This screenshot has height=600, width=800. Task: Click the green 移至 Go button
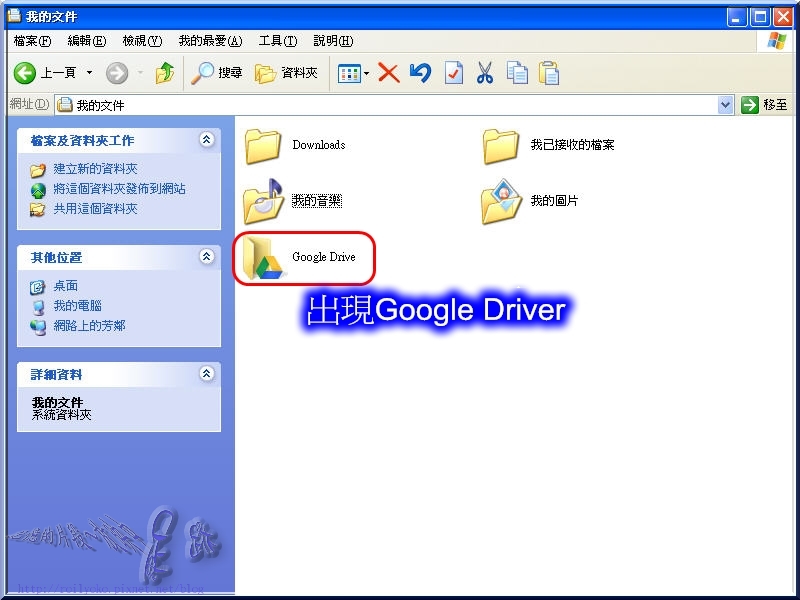pos(764,105)
